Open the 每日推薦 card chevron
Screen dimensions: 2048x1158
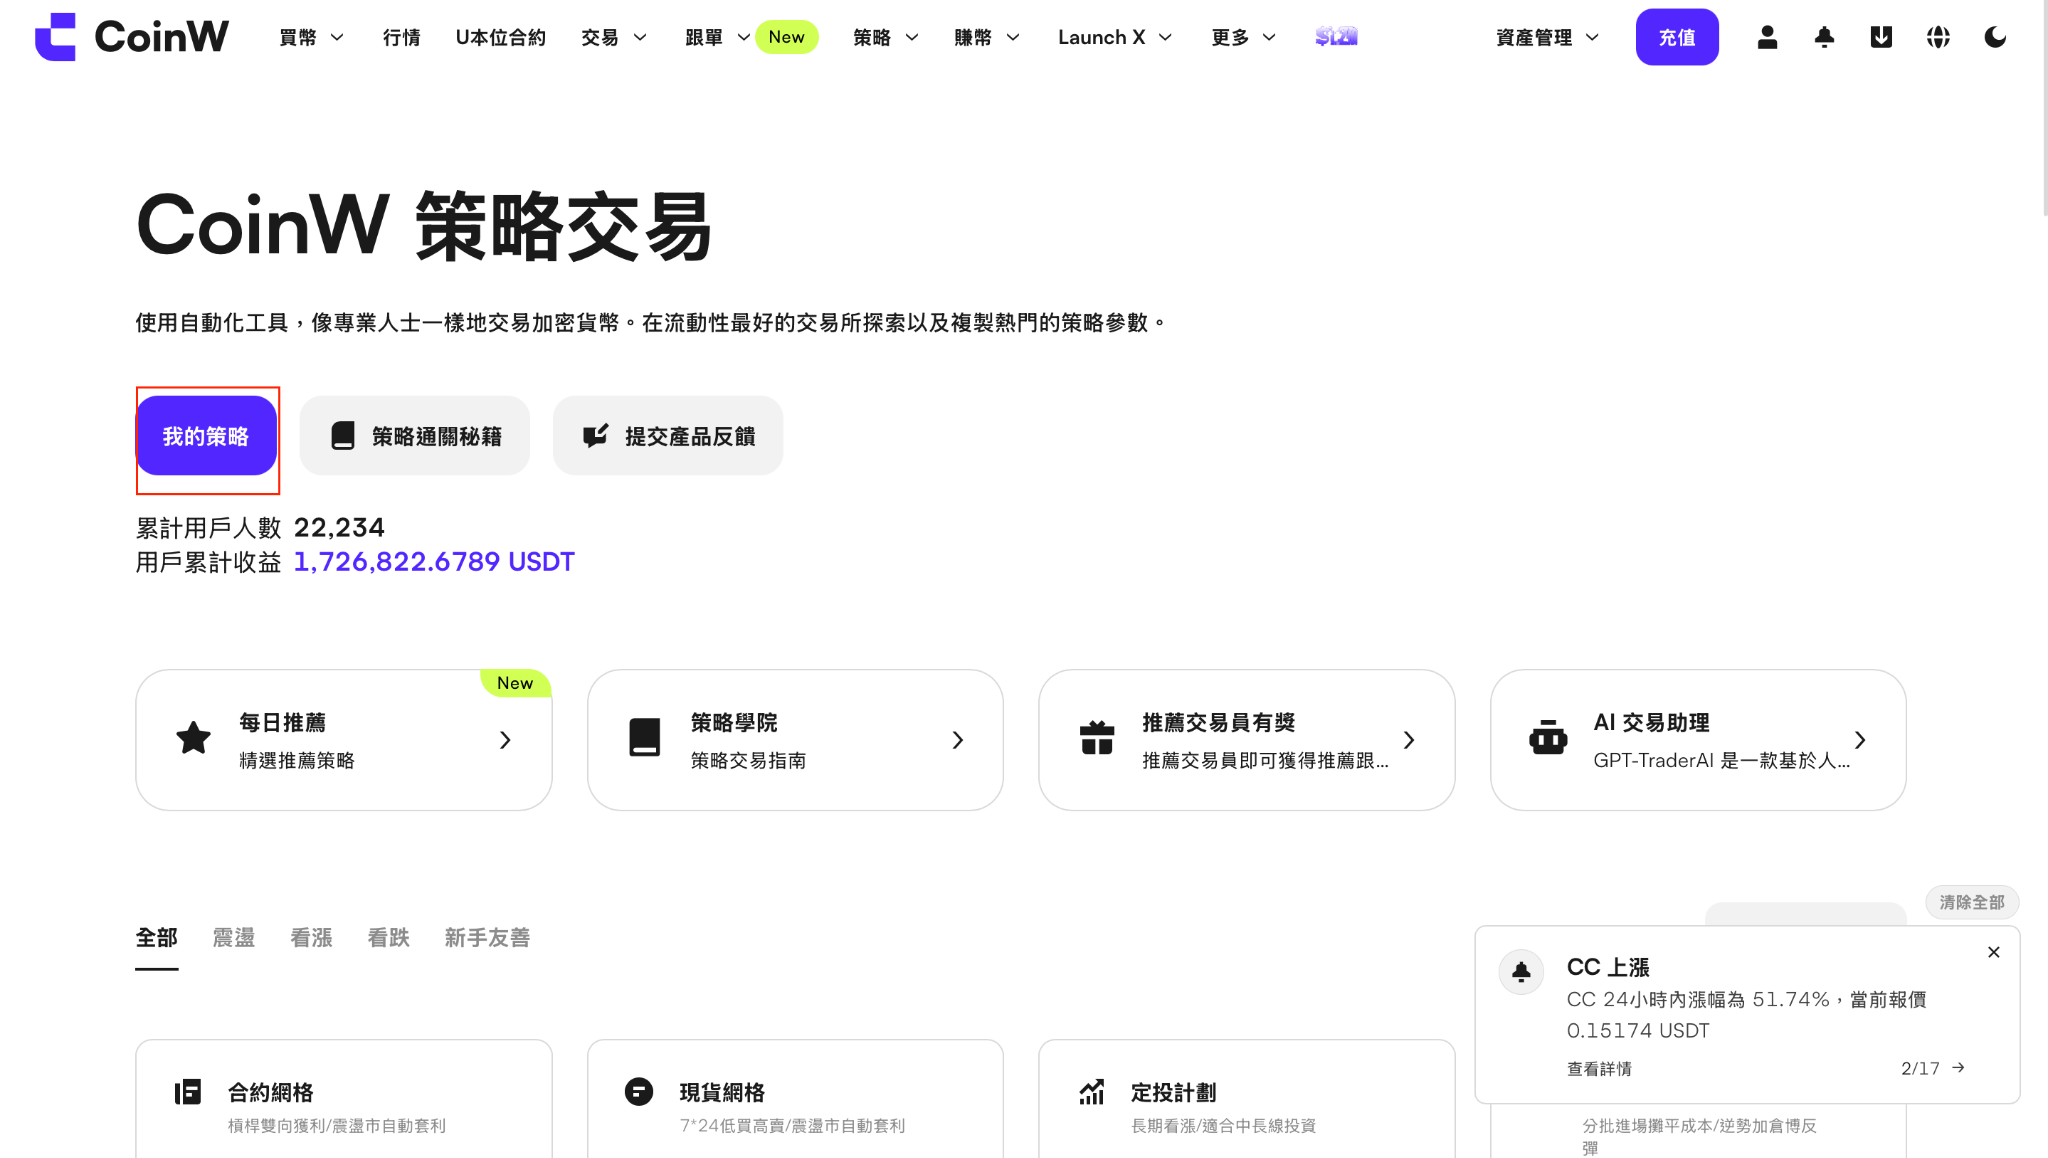tap(505, 740)
